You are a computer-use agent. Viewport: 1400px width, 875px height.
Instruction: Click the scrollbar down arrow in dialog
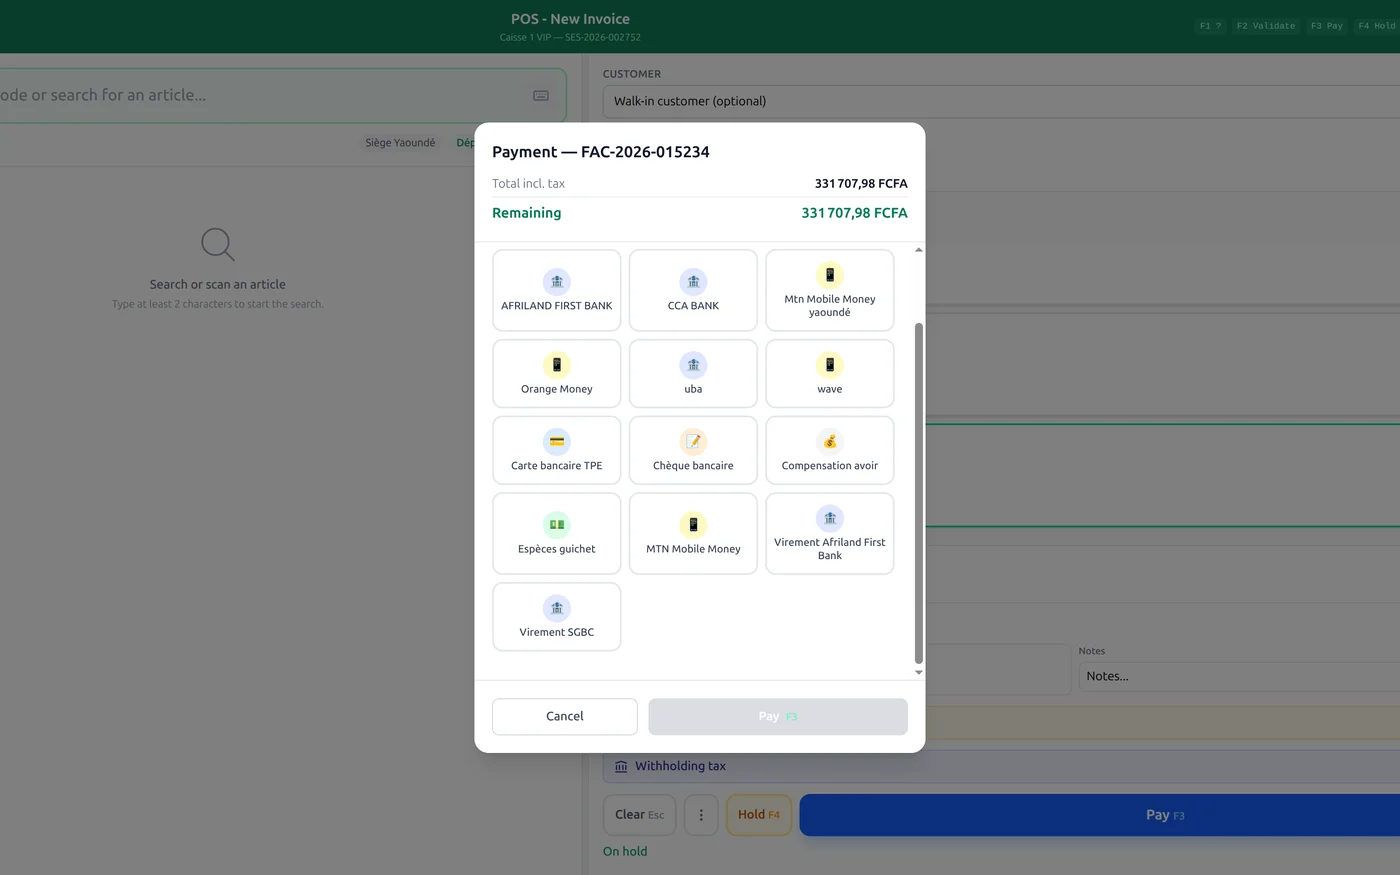(x=919, y=673)
